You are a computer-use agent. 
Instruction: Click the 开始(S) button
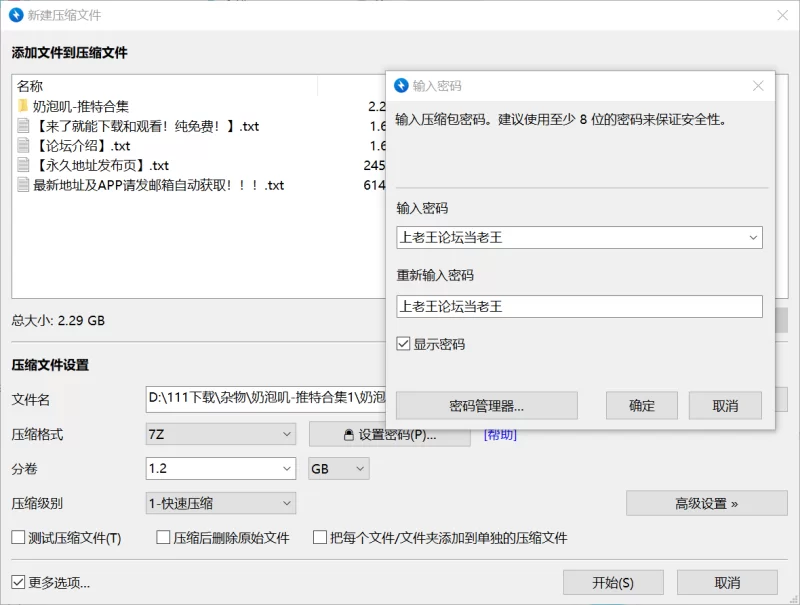pyautogui.click(x=613, y=583)
